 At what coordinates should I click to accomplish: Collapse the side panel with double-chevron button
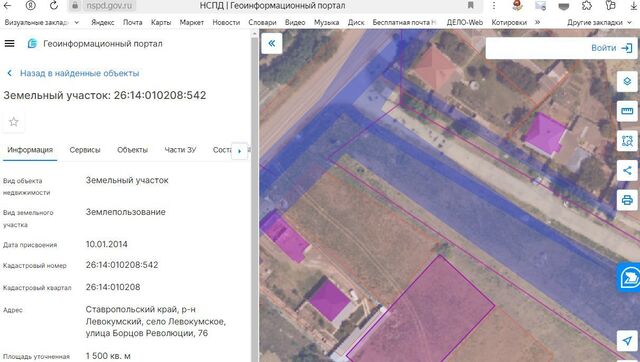(x=271, y=43)
